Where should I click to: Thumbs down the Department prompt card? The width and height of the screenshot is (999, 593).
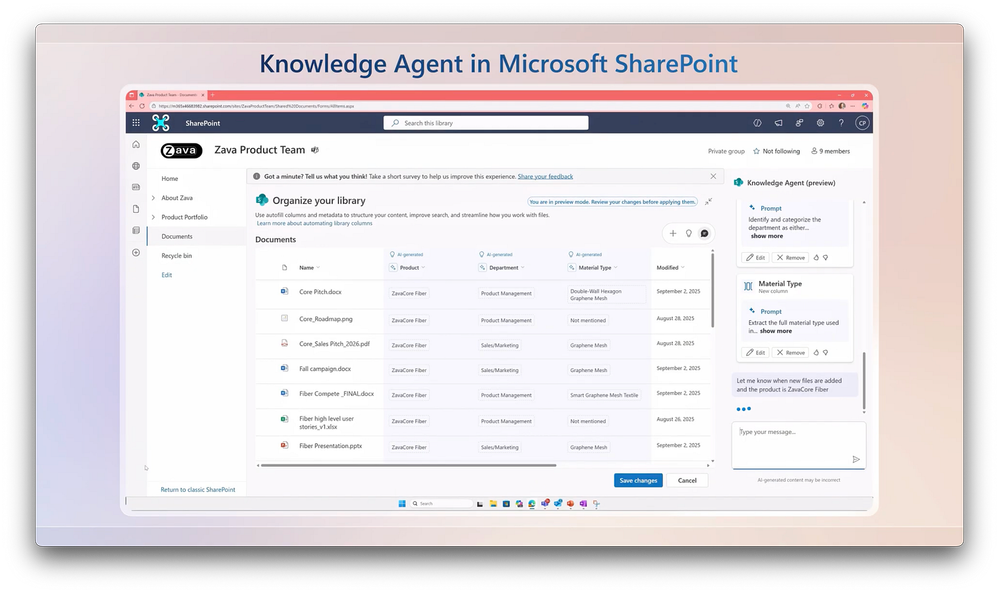826,258
